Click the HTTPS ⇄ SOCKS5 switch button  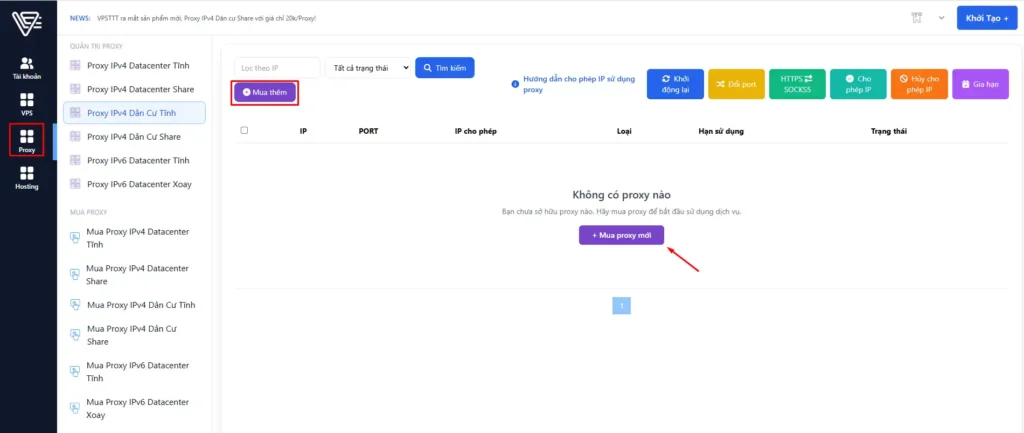coord(797,84)
